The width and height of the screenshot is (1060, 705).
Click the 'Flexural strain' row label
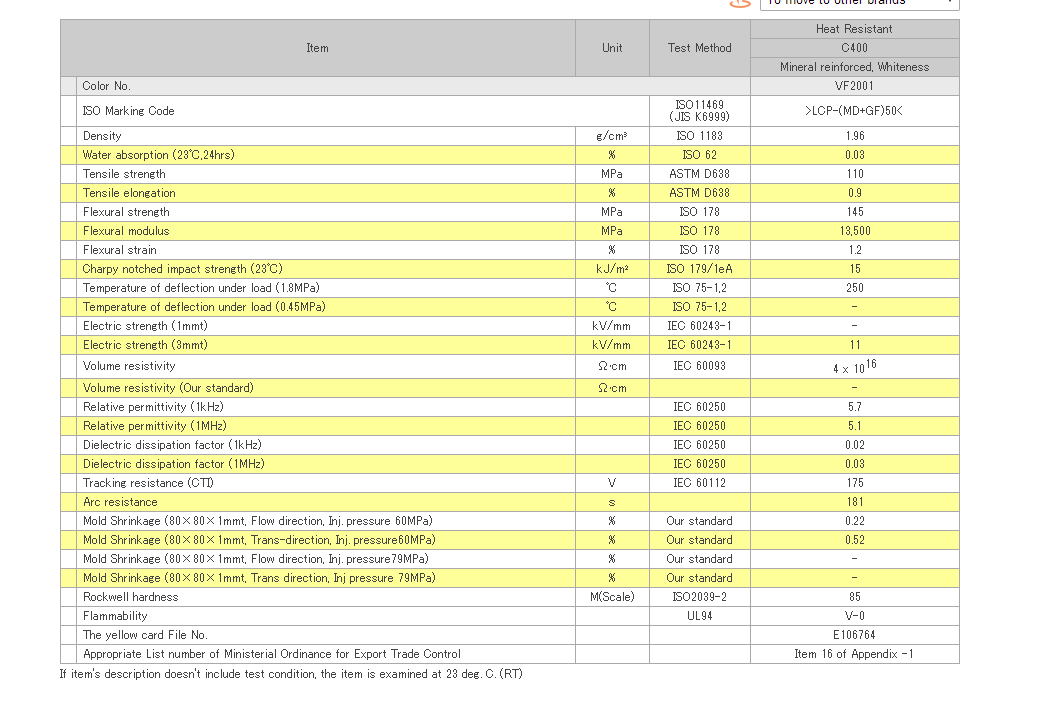pyautogui.click(x=120, y=249)
